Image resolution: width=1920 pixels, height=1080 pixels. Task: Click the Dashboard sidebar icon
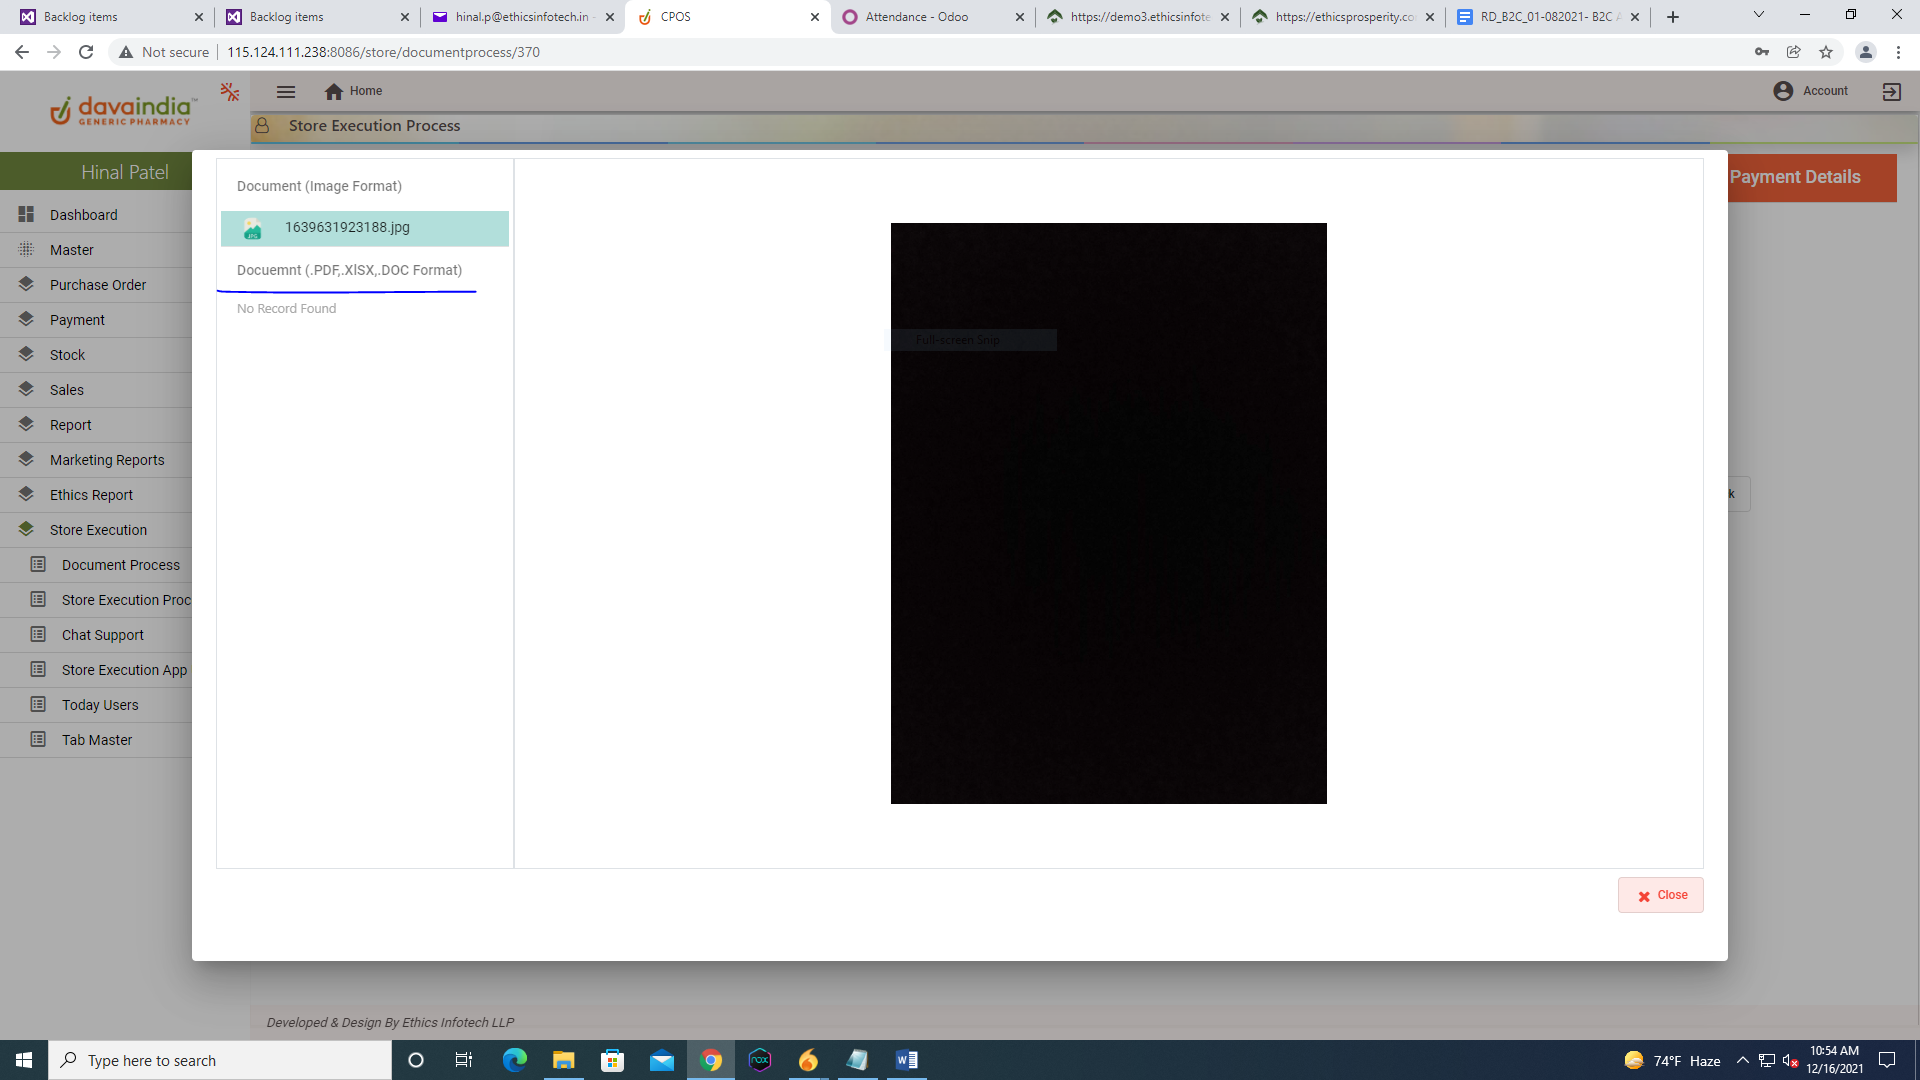tap(26, 214)
